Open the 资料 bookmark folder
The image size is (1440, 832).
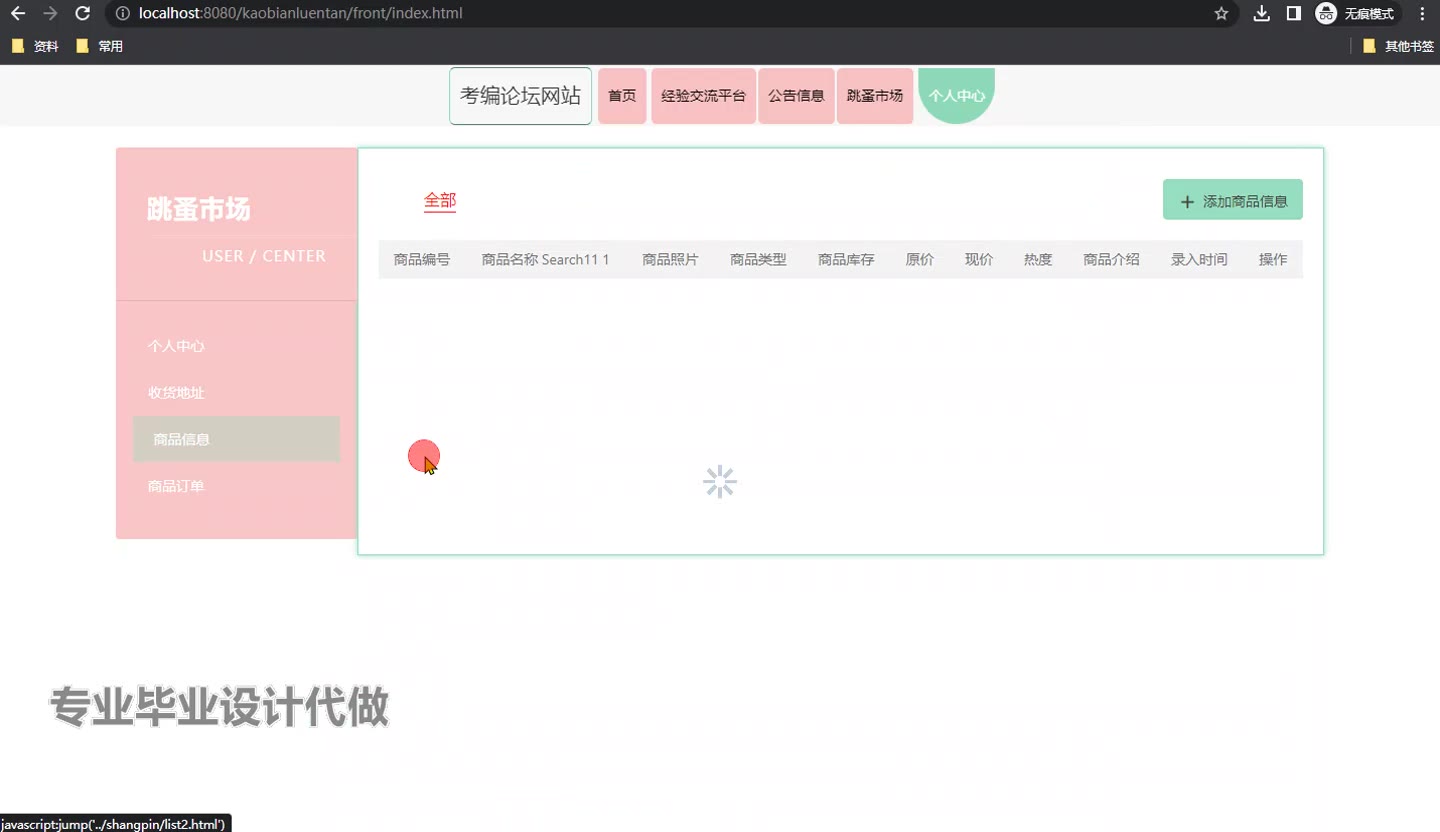click(35, 46)
